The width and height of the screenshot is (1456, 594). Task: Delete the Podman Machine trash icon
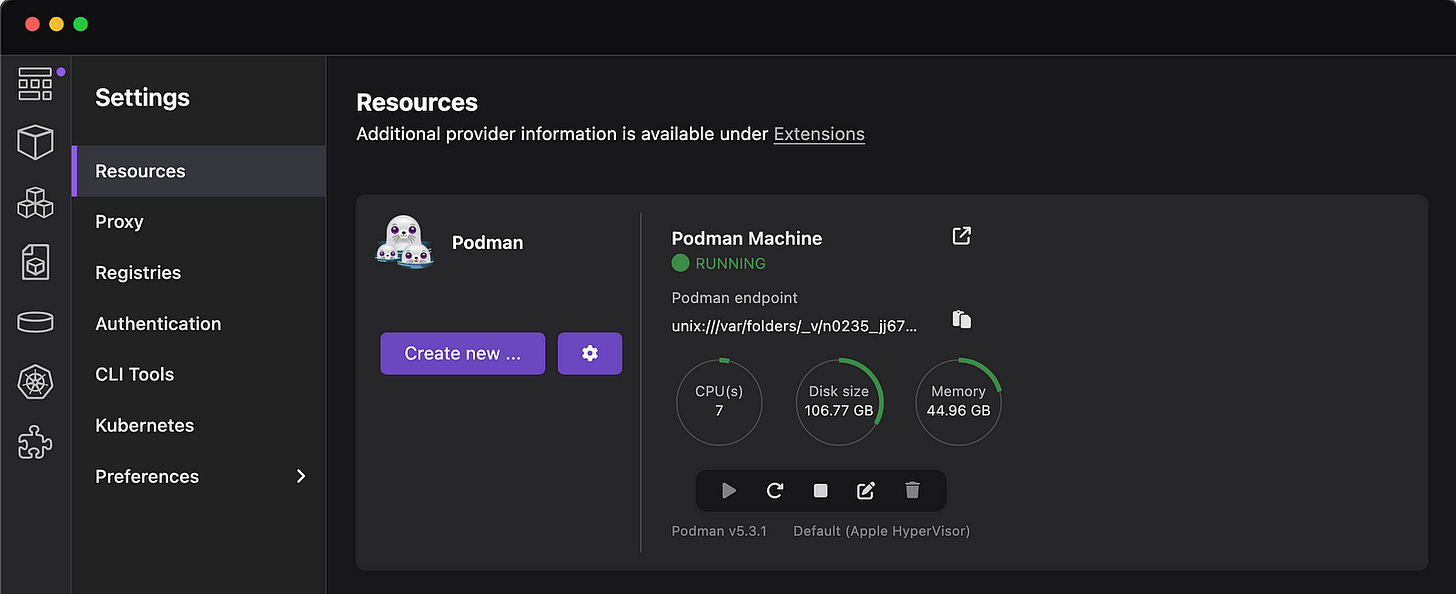[x=912, y=490]
